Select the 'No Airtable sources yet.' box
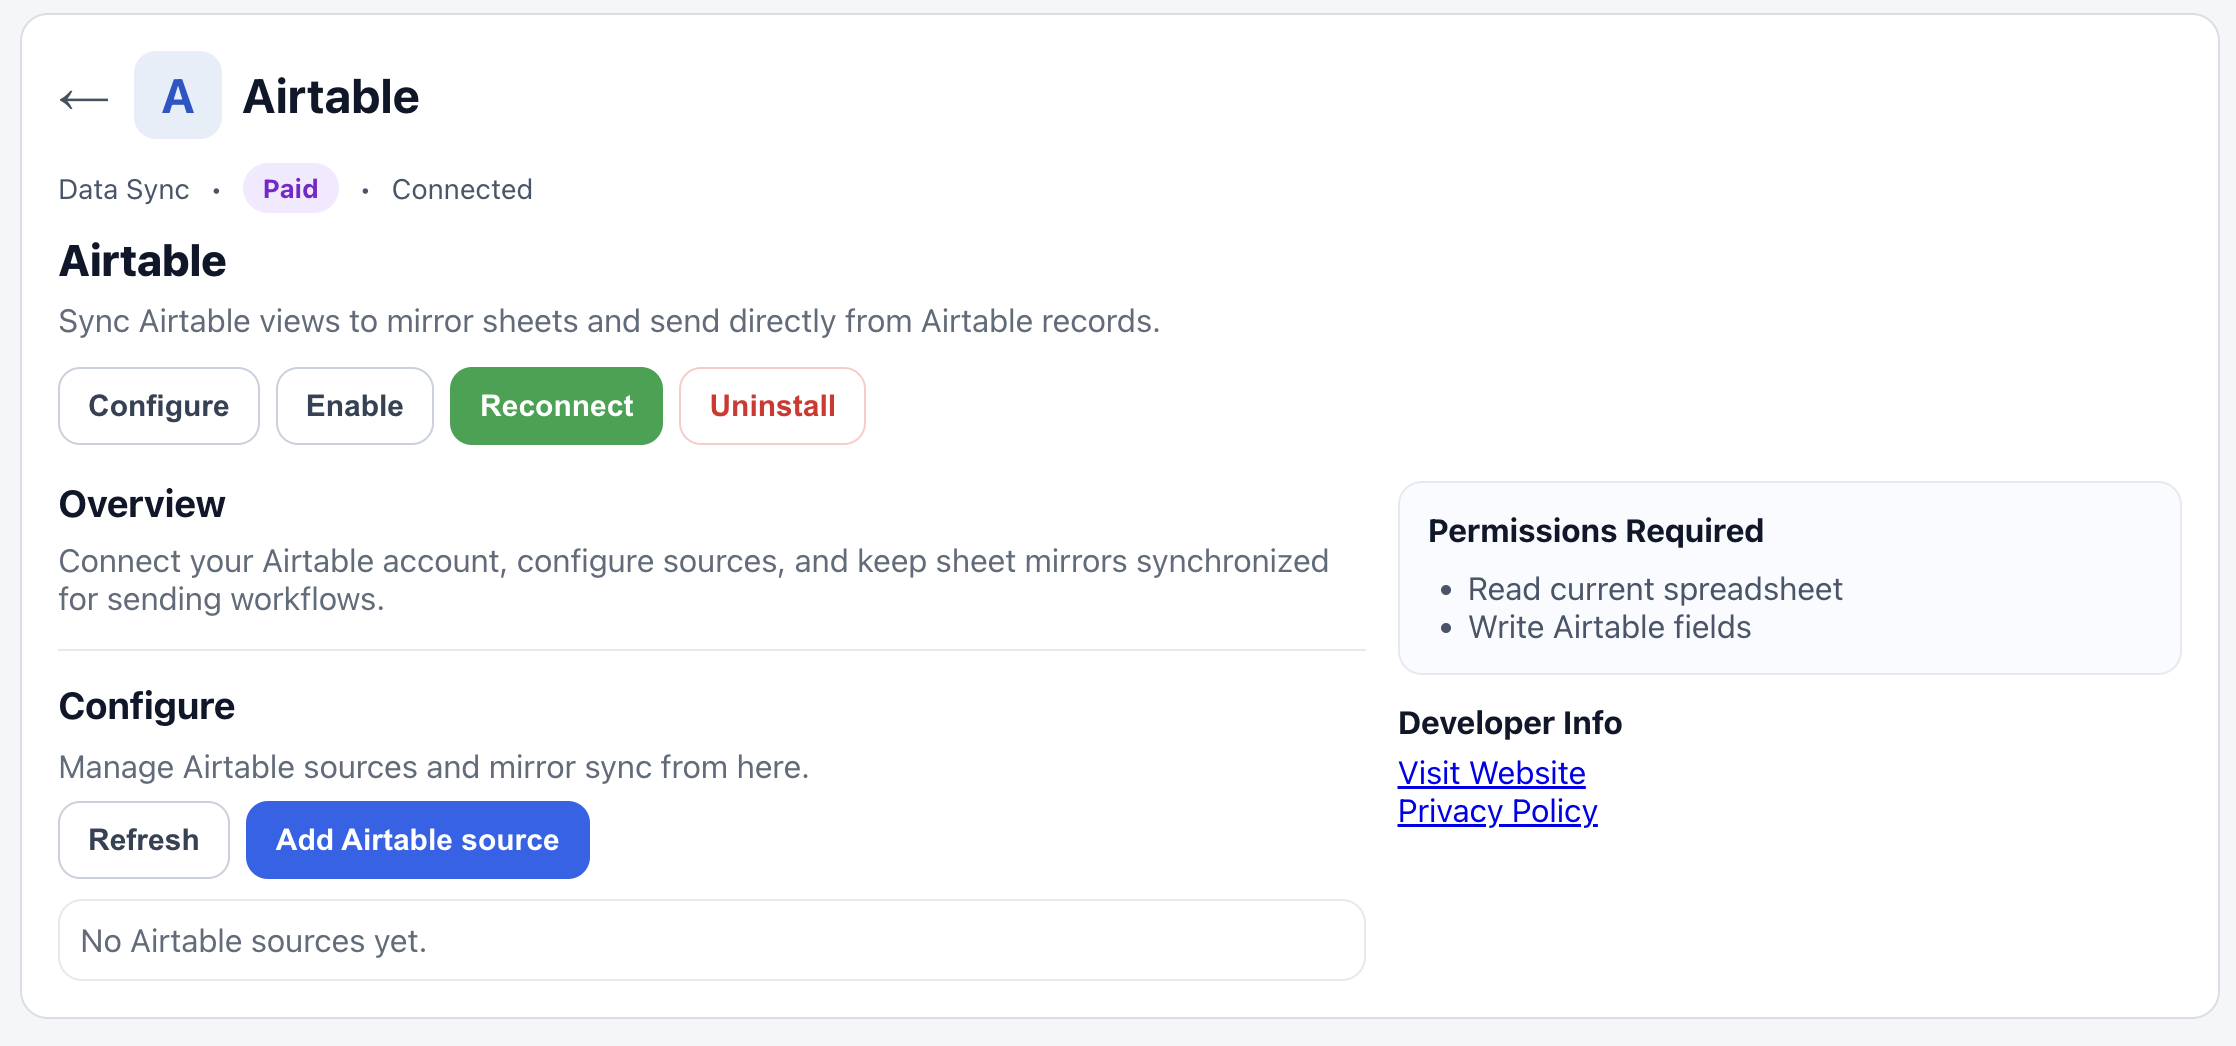 coord(712,940)
